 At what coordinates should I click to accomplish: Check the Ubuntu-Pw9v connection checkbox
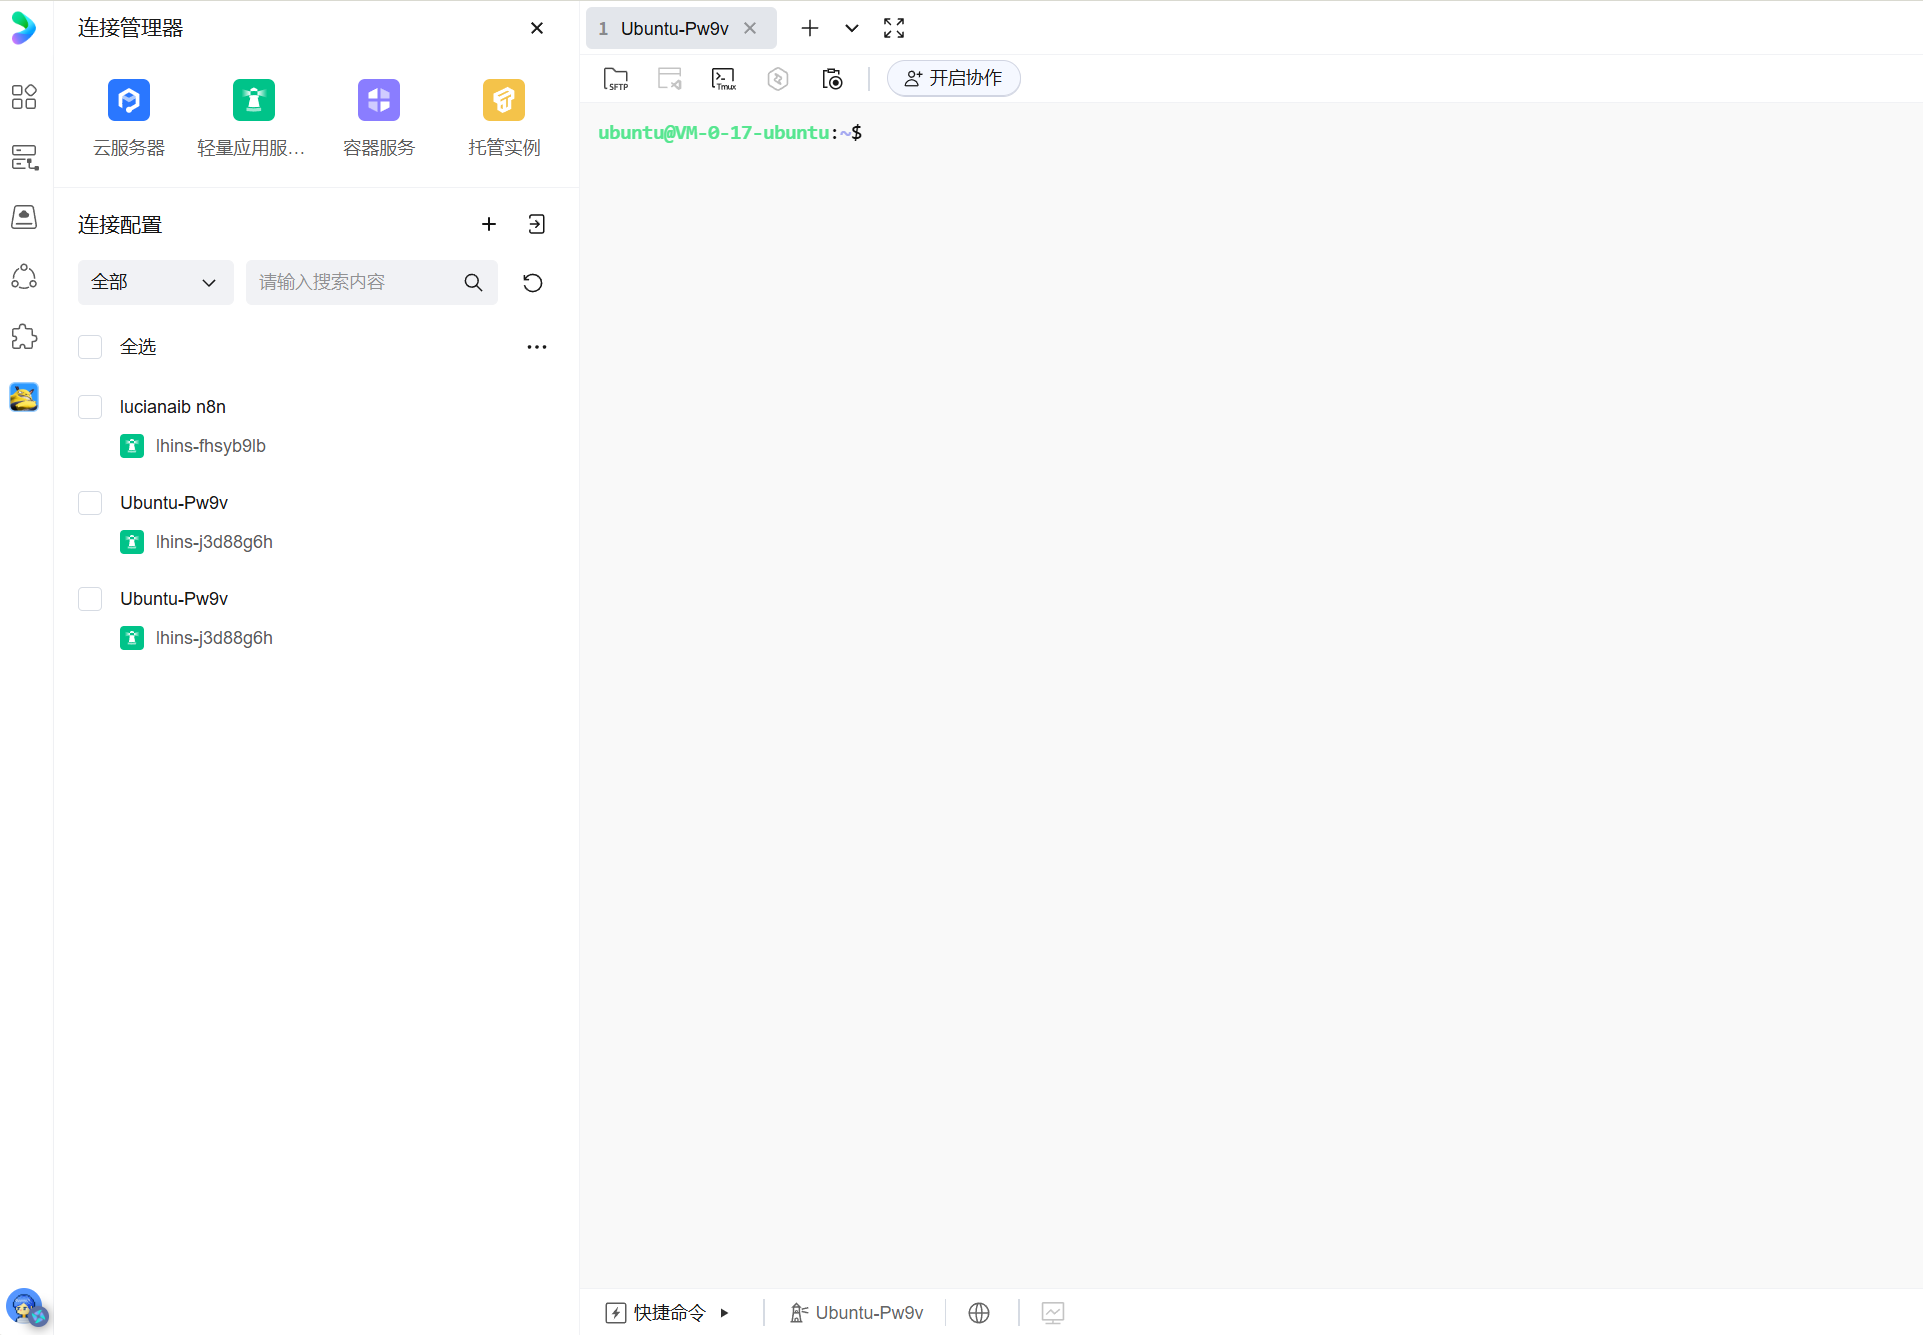(x=90, y=502)
